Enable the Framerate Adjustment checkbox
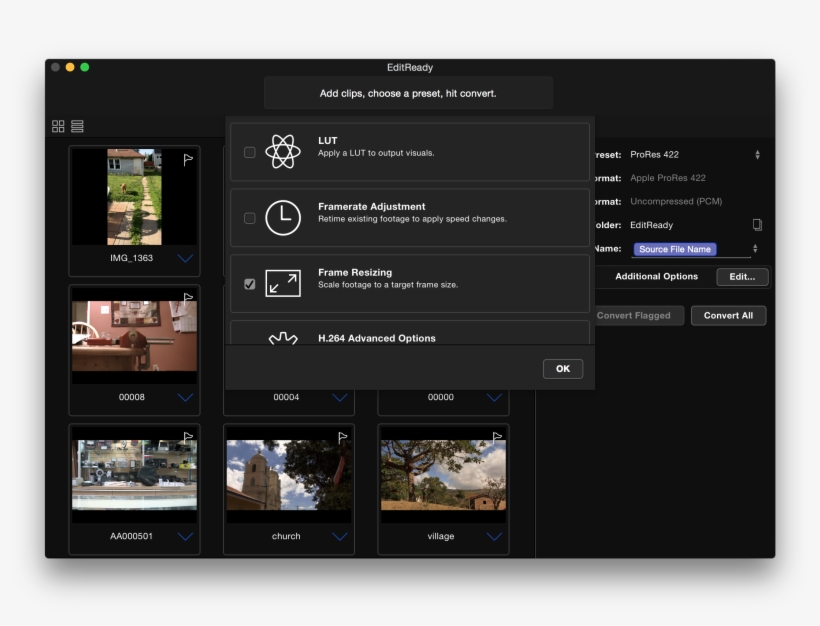The height and width of the screenshot is (626, 820). click(x=249, y=216)
